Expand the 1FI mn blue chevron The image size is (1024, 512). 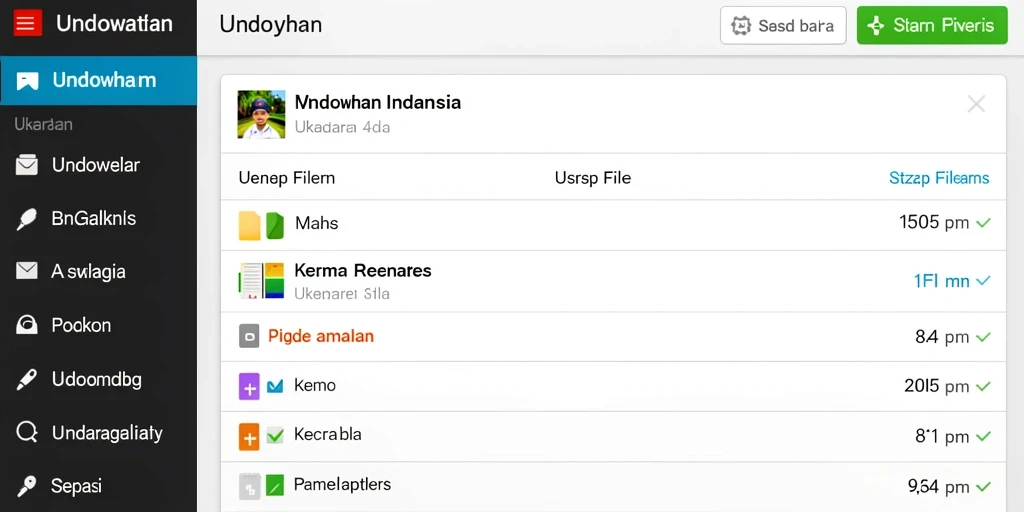[x=983, y=281]
